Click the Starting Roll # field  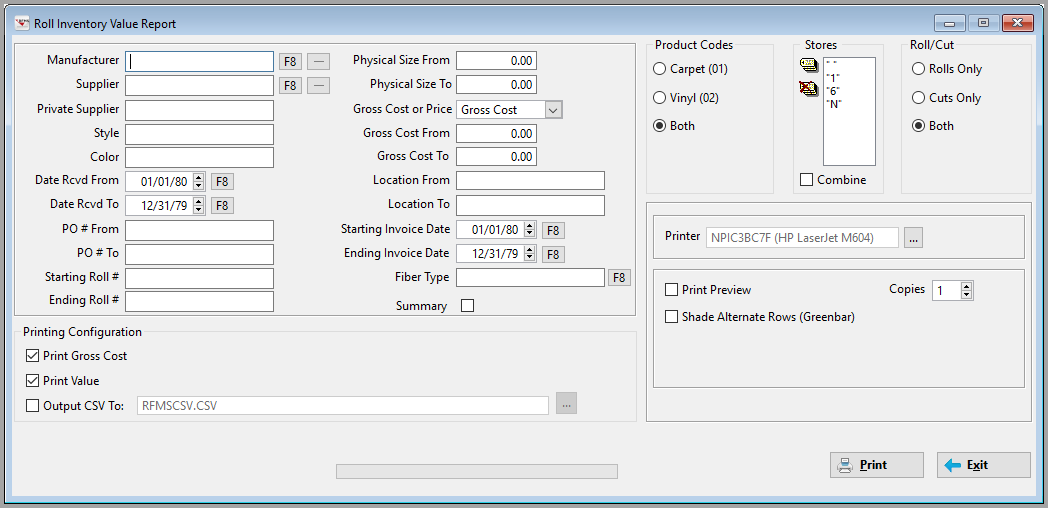click(199, 278)
